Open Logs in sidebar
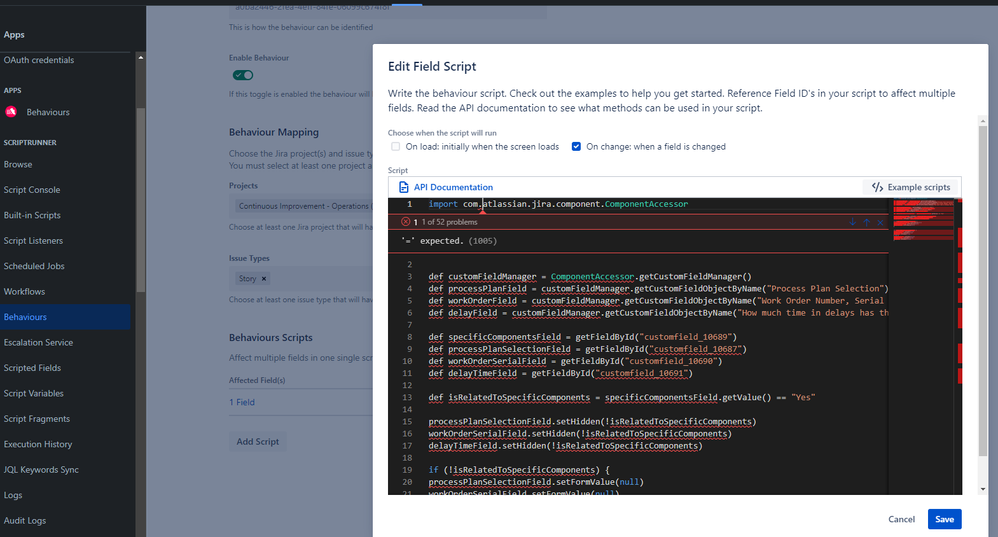The width and height of the screenshot is (998, 537). pyautogui.click(x=13, y=495)
